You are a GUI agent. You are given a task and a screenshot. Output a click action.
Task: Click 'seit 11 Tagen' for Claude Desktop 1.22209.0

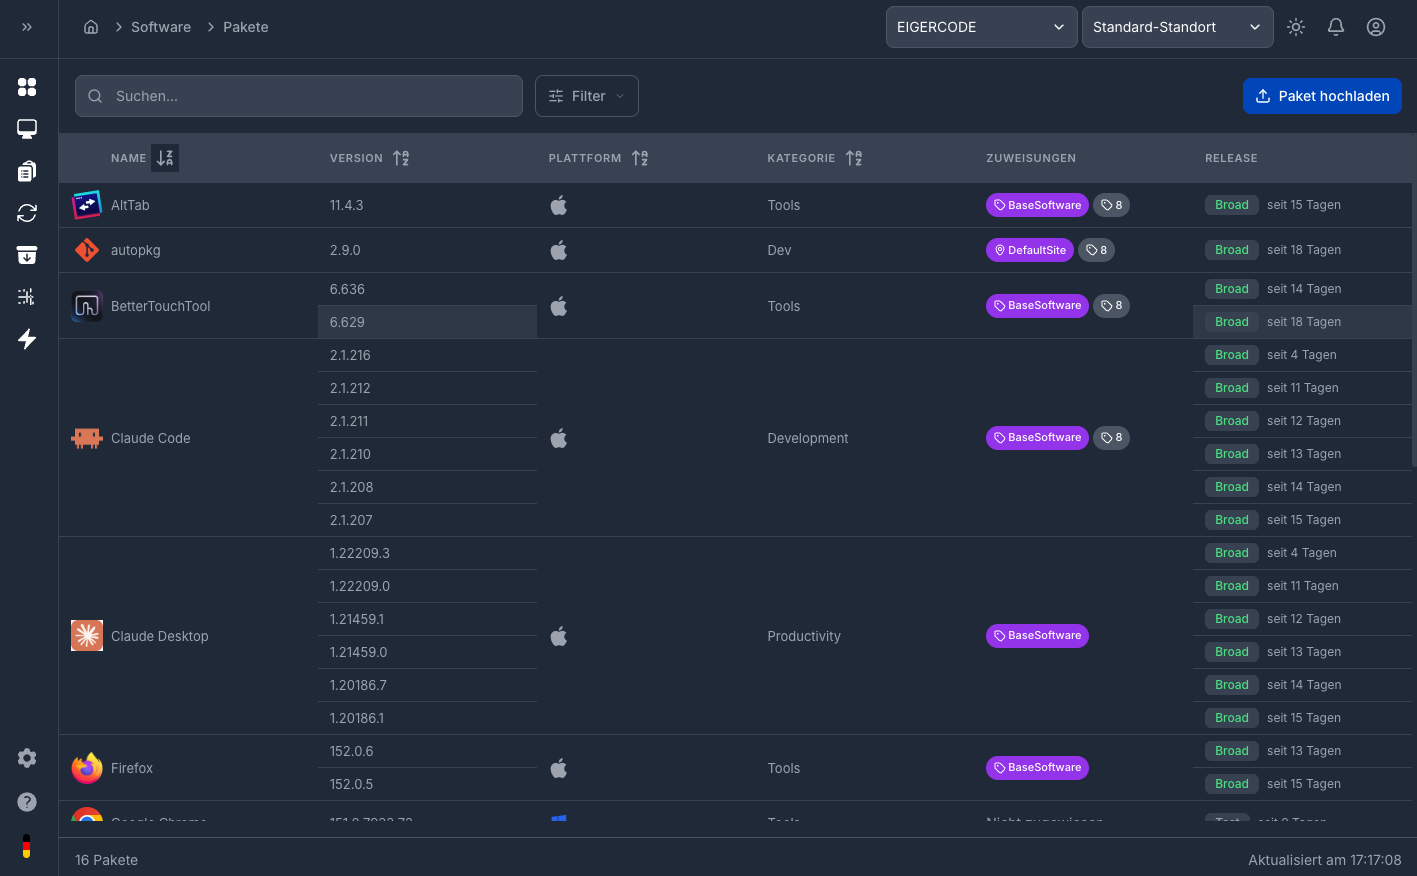1303,586
